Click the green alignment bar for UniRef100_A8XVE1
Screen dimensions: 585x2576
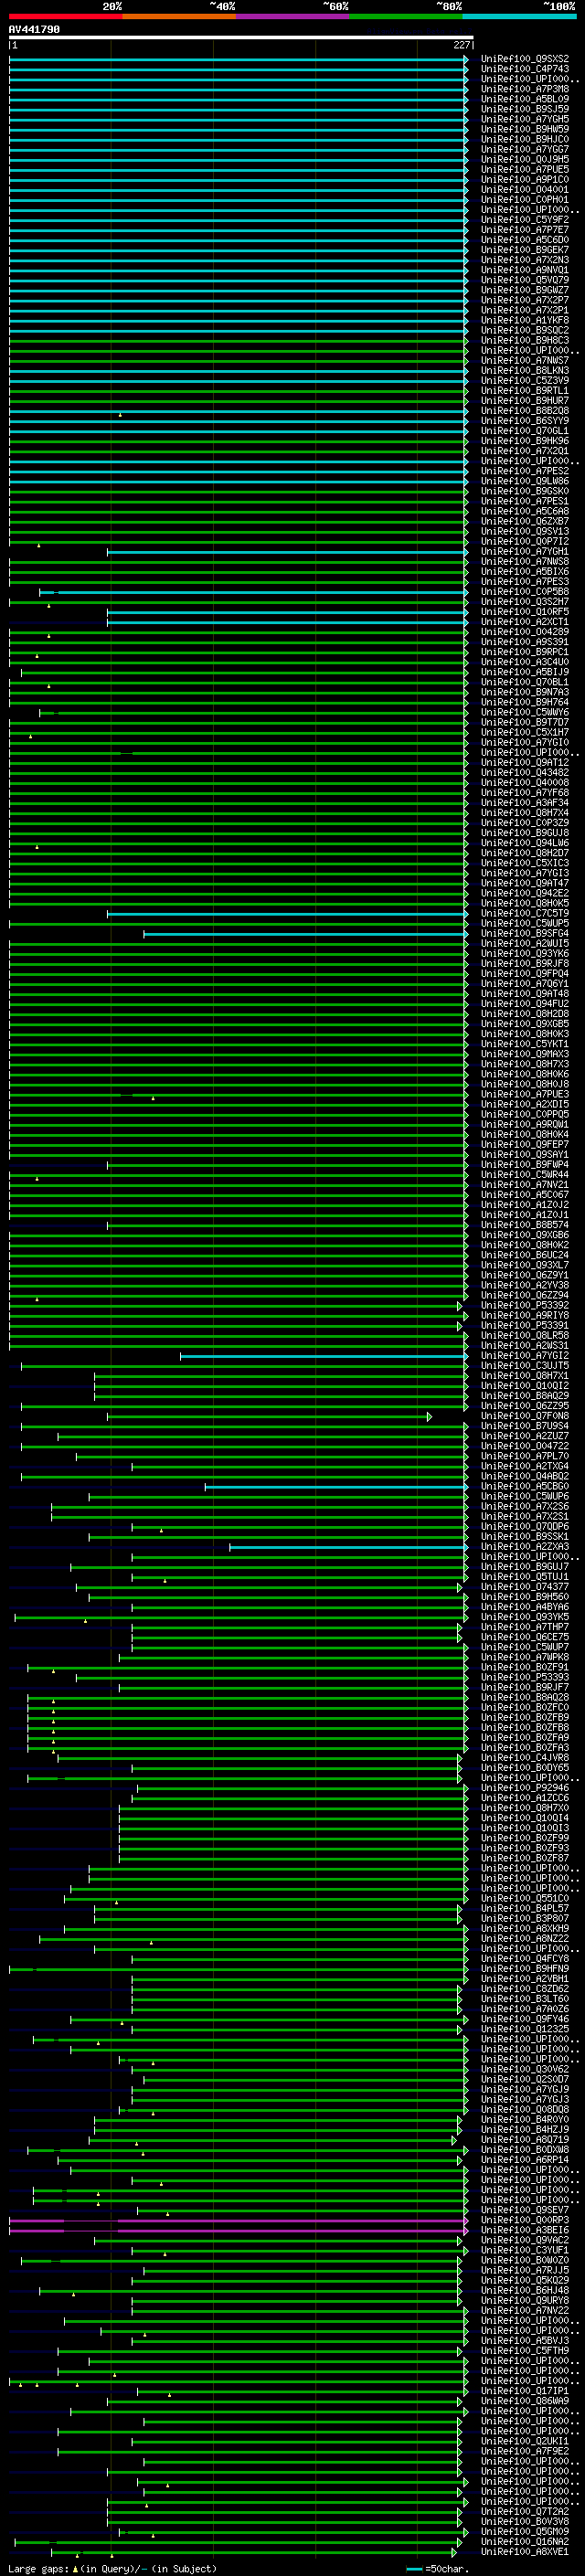255,2554
